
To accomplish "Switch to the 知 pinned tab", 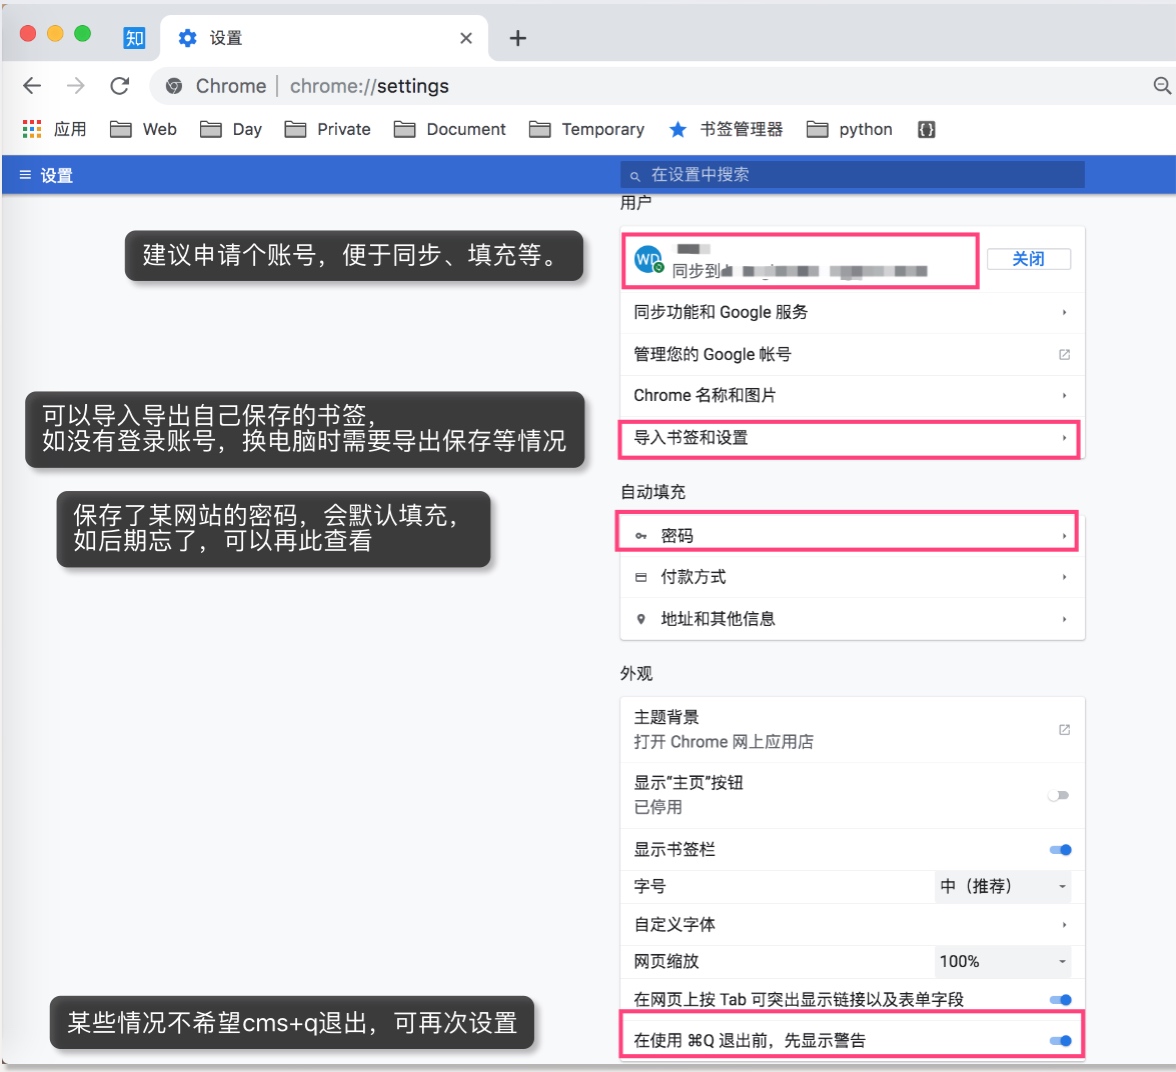I will click(134, 38).
